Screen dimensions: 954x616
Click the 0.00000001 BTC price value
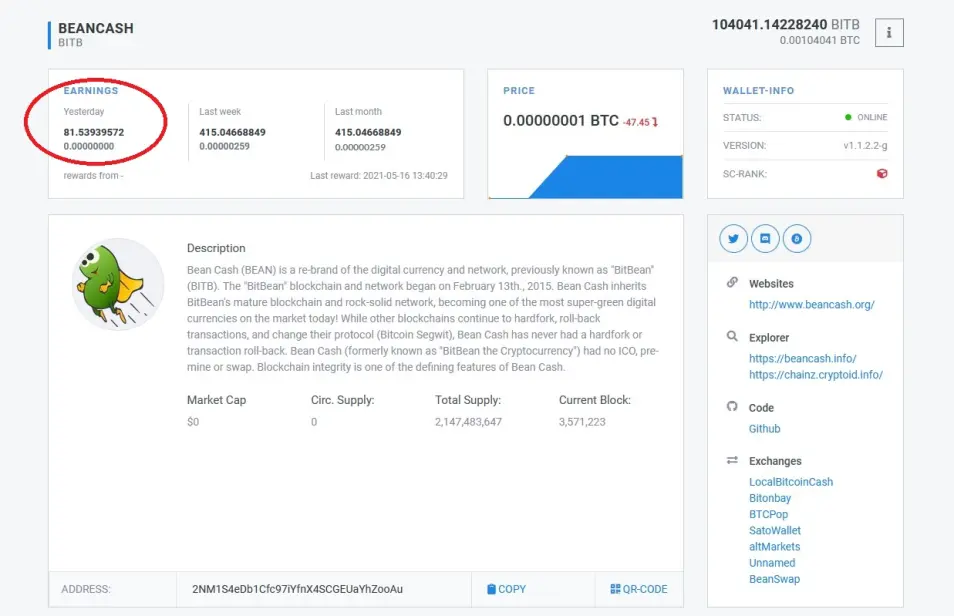560,121
